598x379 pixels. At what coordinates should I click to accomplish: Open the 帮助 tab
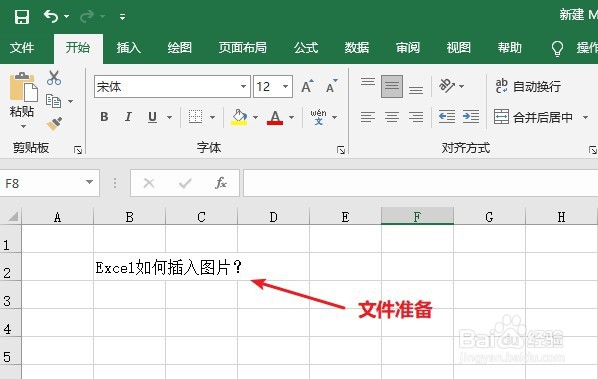510,48
